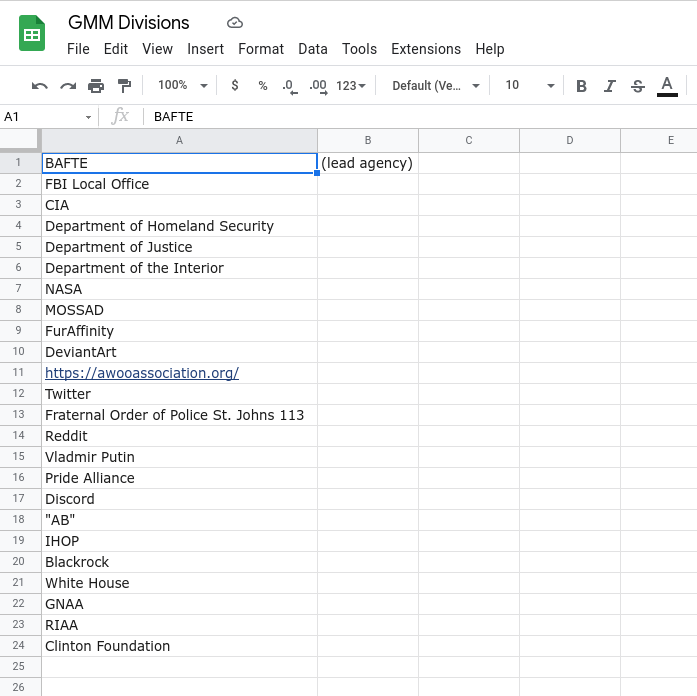Format cell as percent
Screen dimensions: 697x696
tap(263, 85)
